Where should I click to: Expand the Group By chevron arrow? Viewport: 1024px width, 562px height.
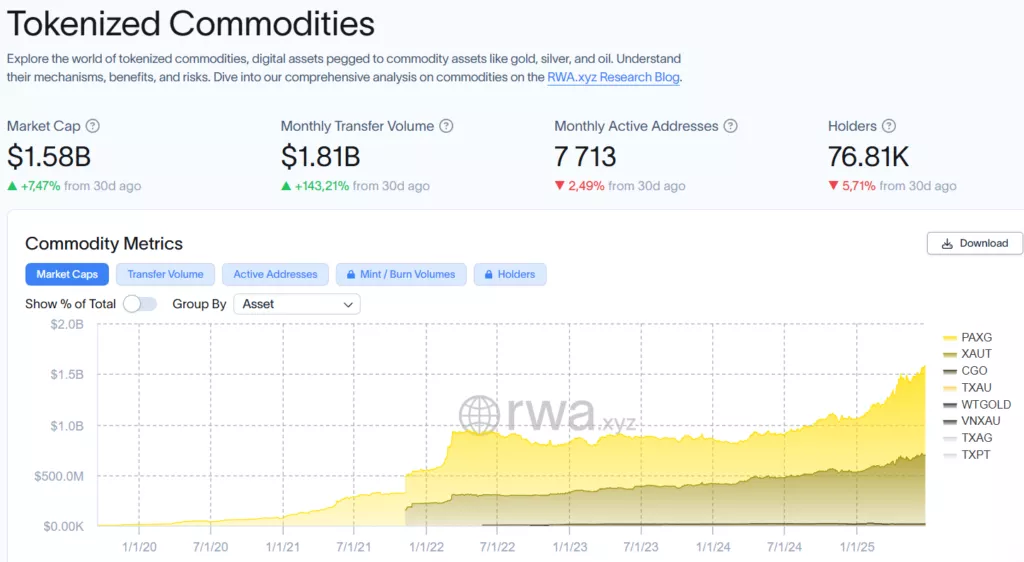point(348,304)
